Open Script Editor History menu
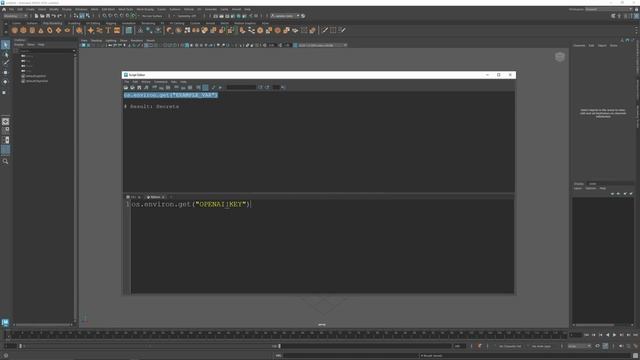640x360 pixels. pyautogui.click(x=146, y=82)
